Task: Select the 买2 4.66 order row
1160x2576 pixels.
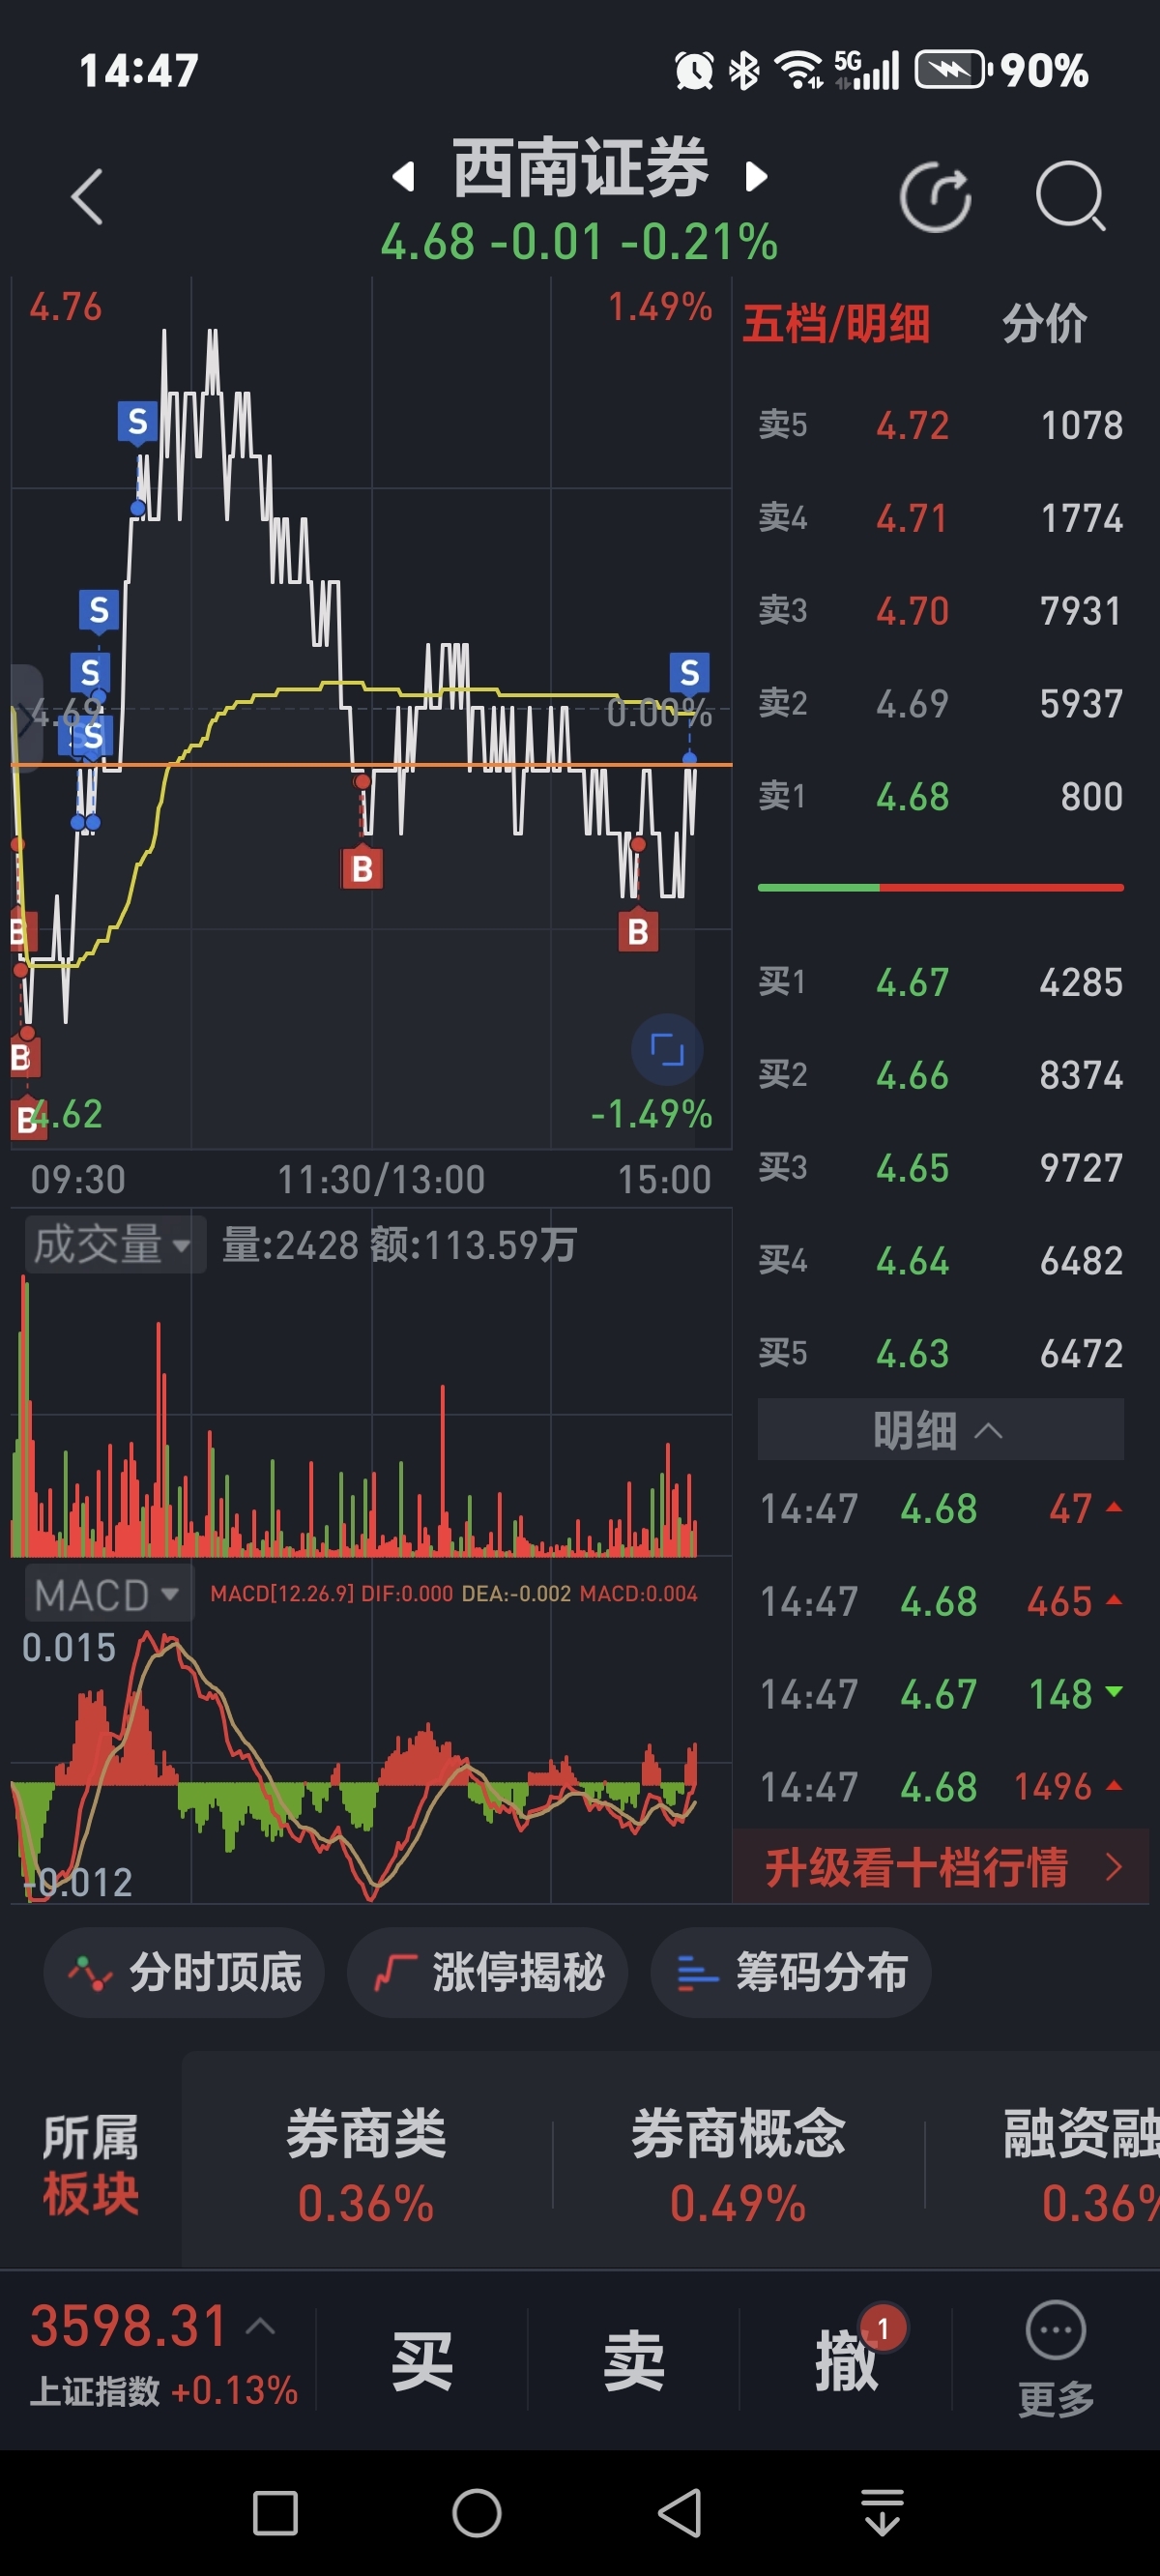Action: tap(940, 1075)
